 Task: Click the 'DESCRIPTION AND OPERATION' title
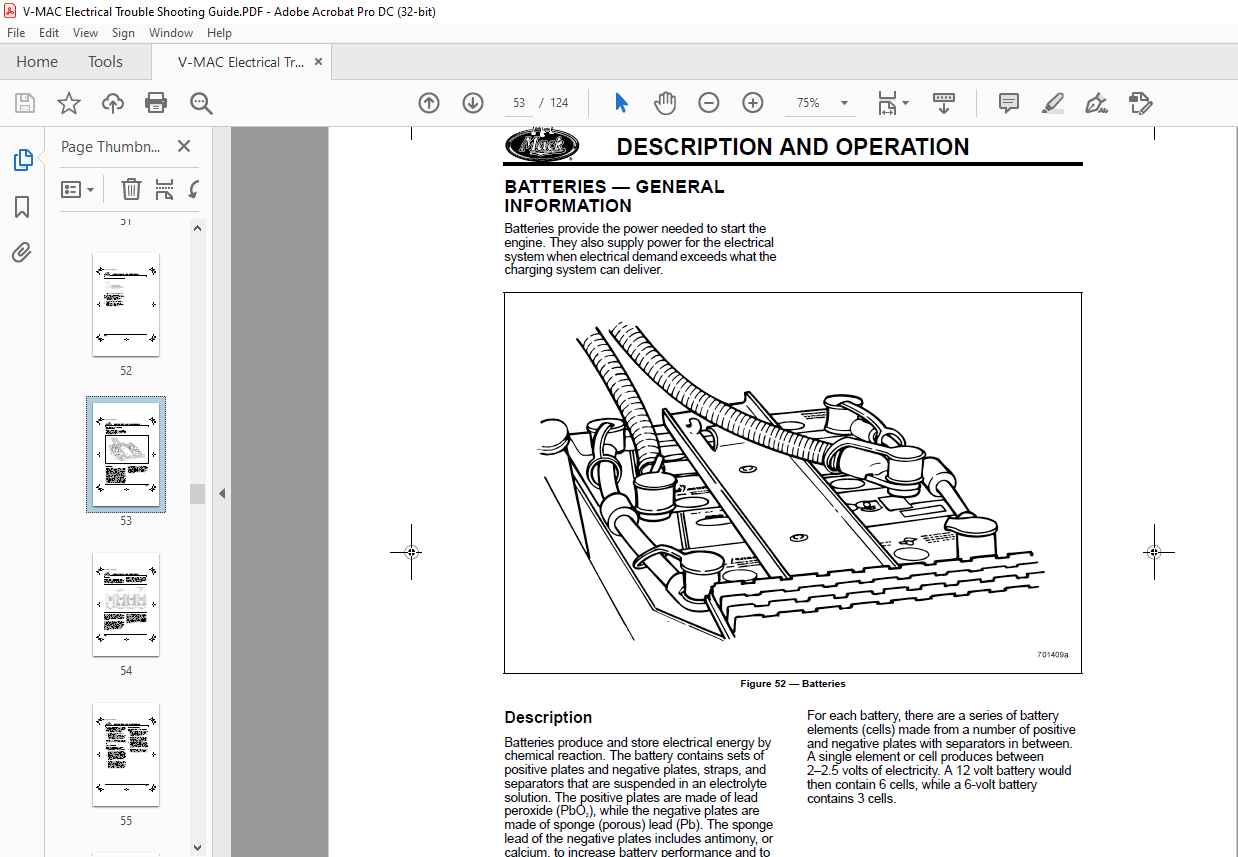click(792, 147)
